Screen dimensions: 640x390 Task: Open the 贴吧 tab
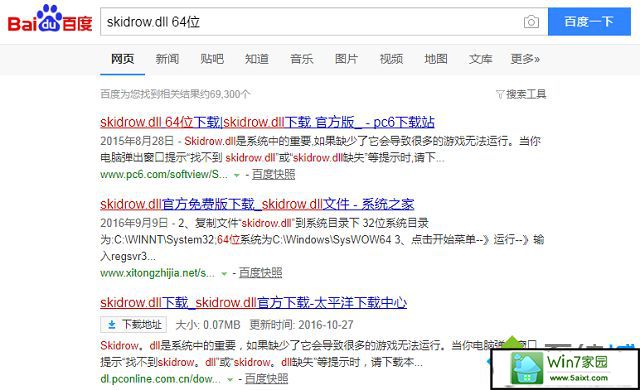point(212,59)
